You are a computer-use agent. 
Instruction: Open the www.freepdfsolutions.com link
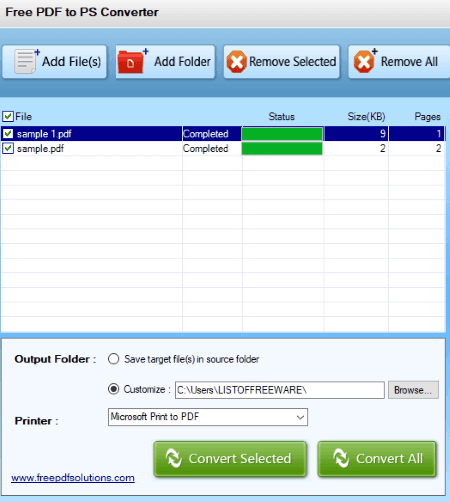point(73,478)
